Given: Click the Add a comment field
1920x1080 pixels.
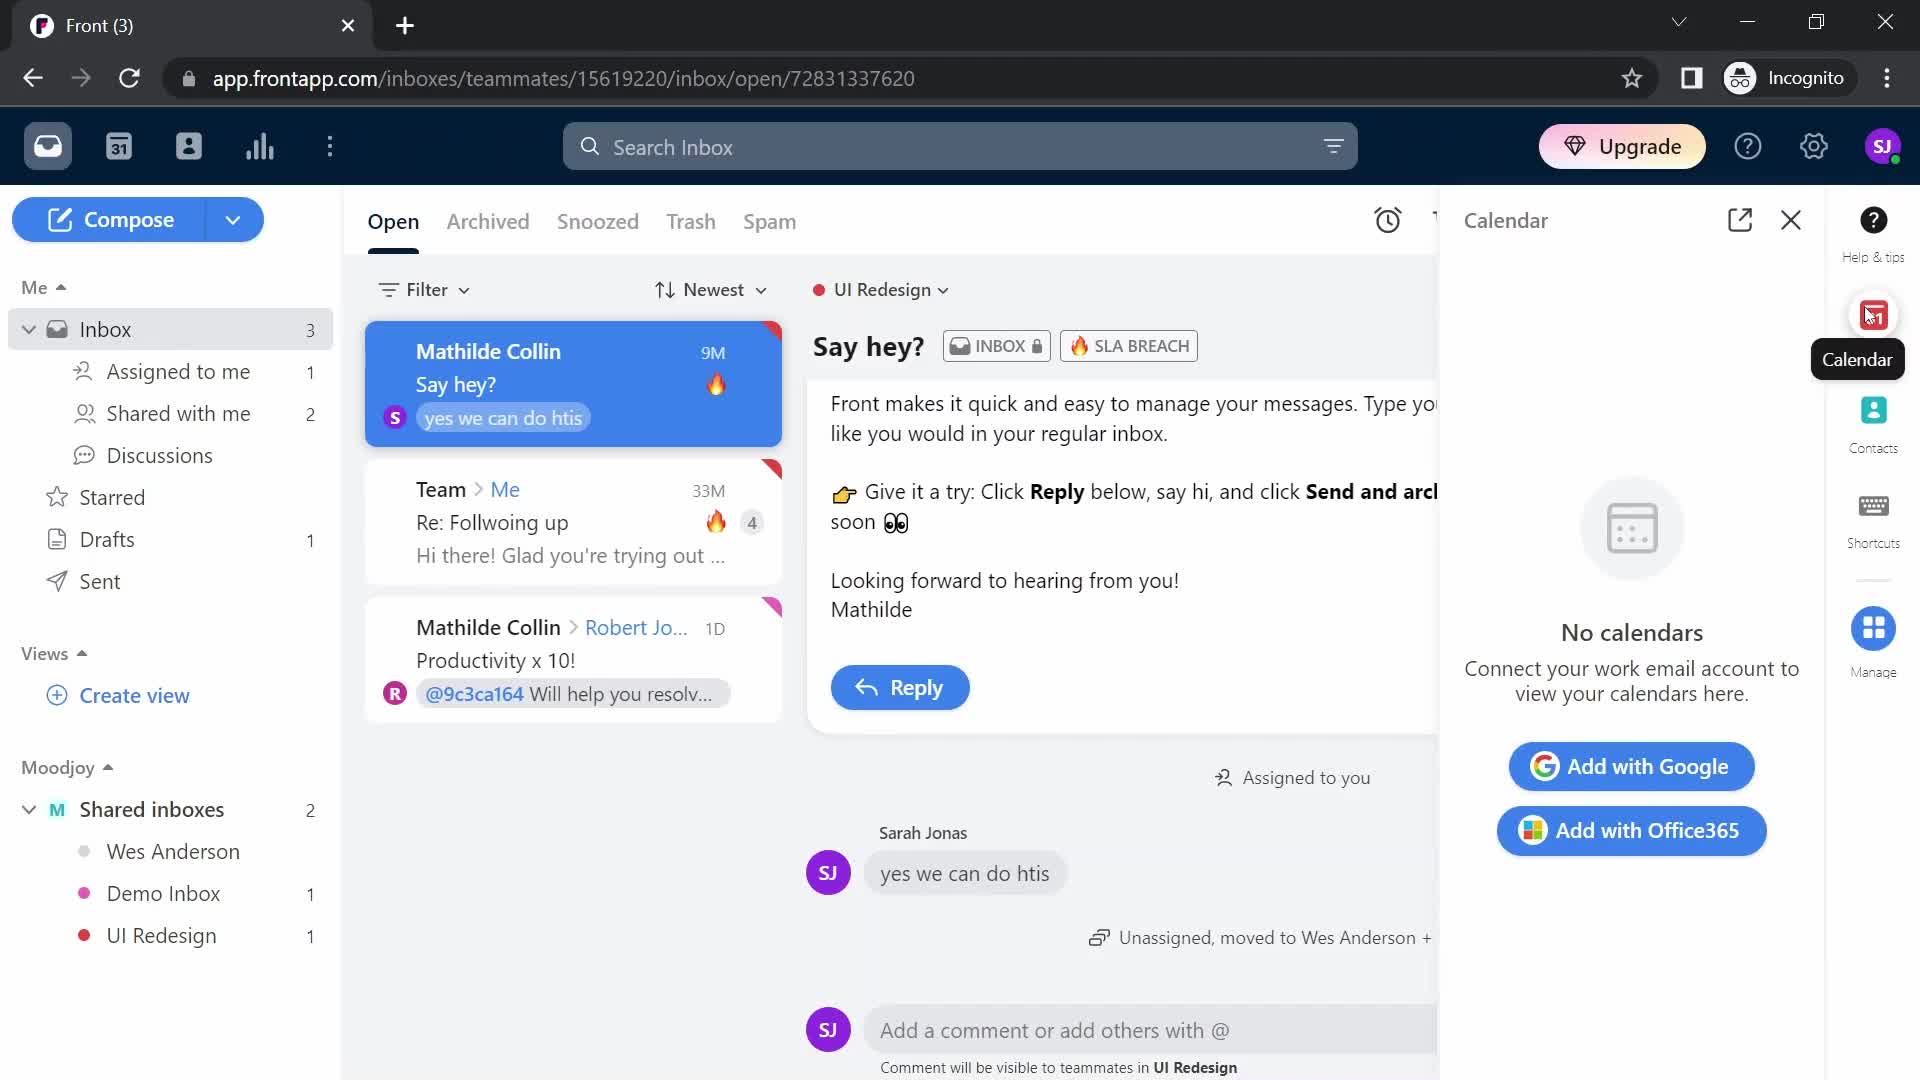Looking at the screenshot, I should 1150,1031.
